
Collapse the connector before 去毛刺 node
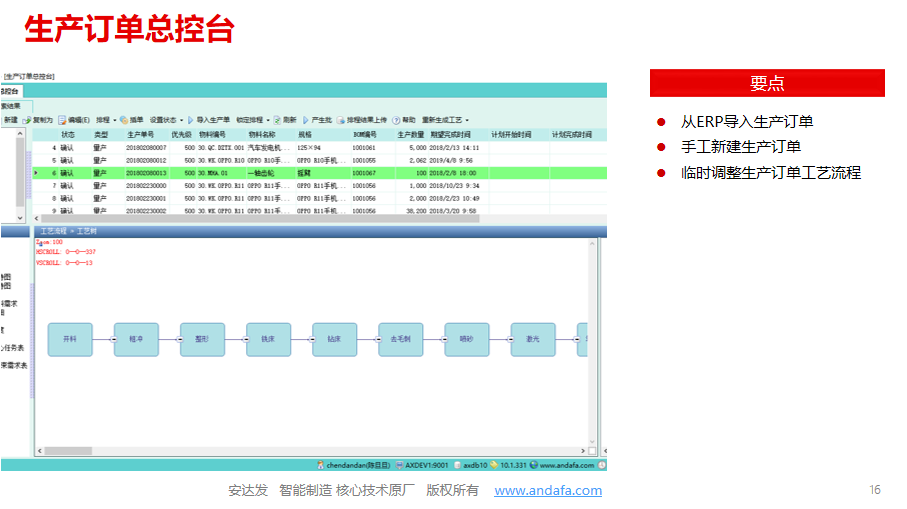tap(378, 340)
